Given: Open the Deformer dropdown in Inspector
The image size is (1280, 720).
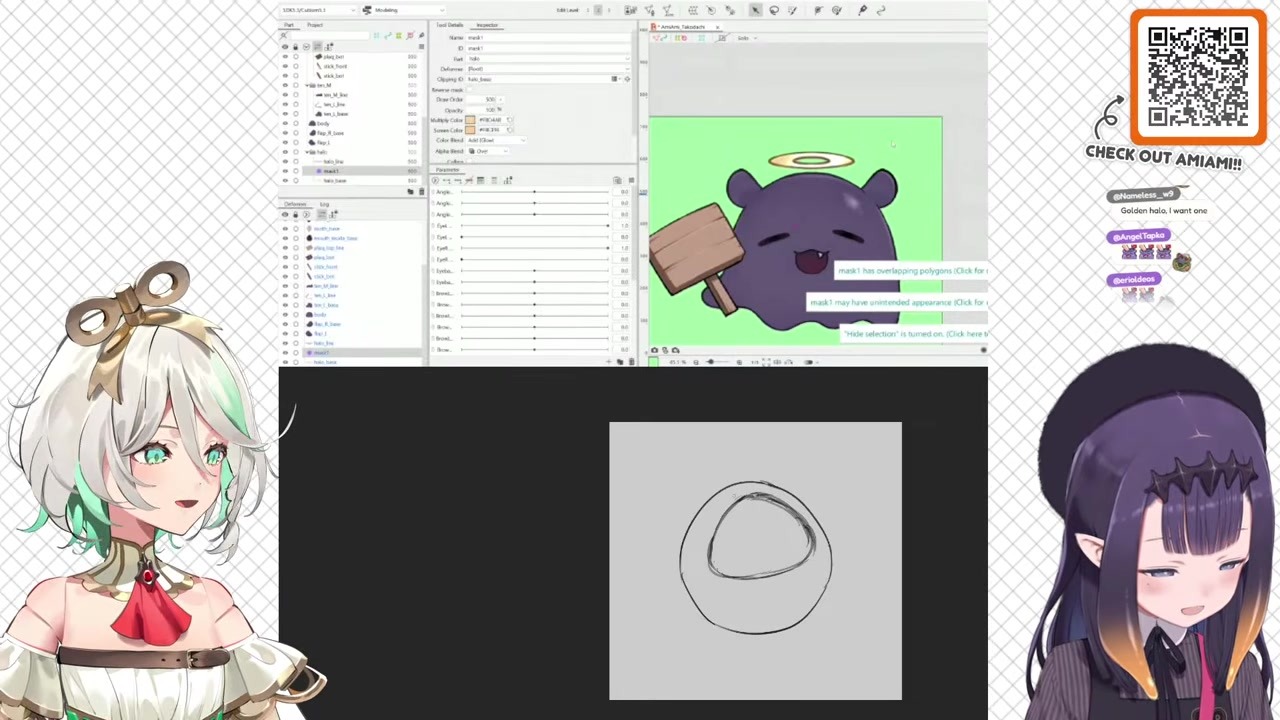Looking at the screenshot, I should 548,69.
